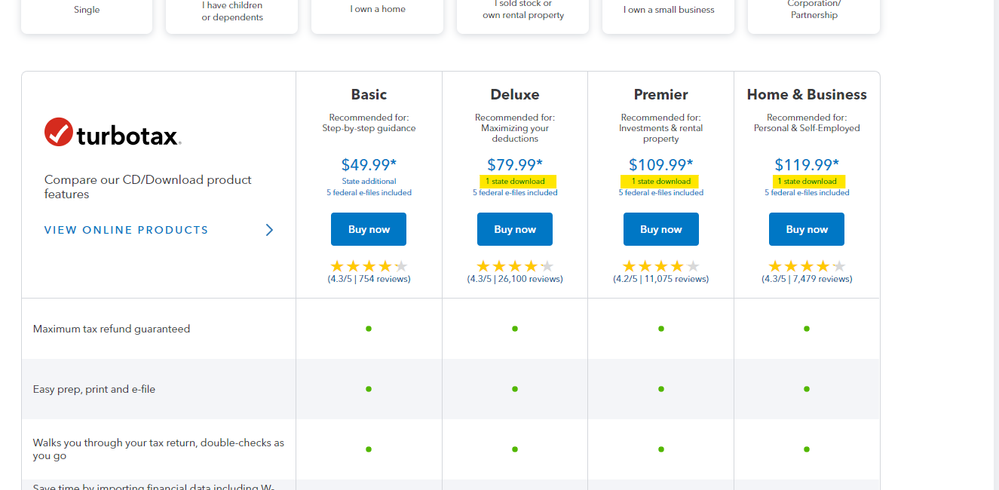Screen dimensions: 999x490
Task: Click the Premier column heading
Action: tap(661, 94)
